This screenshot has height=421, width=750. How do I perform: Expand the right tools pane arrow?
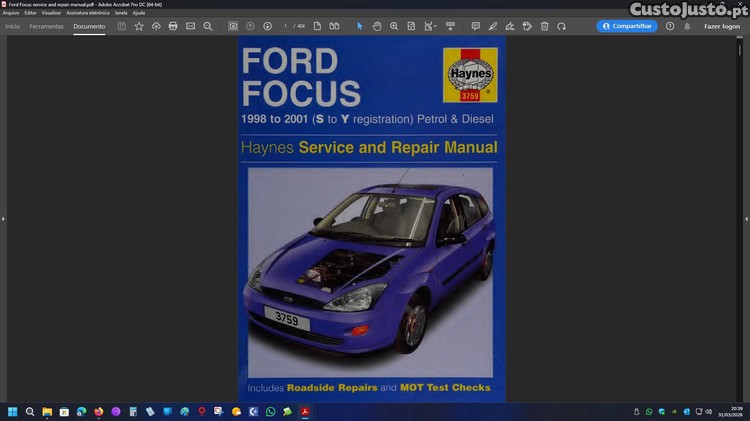(746, 218)
